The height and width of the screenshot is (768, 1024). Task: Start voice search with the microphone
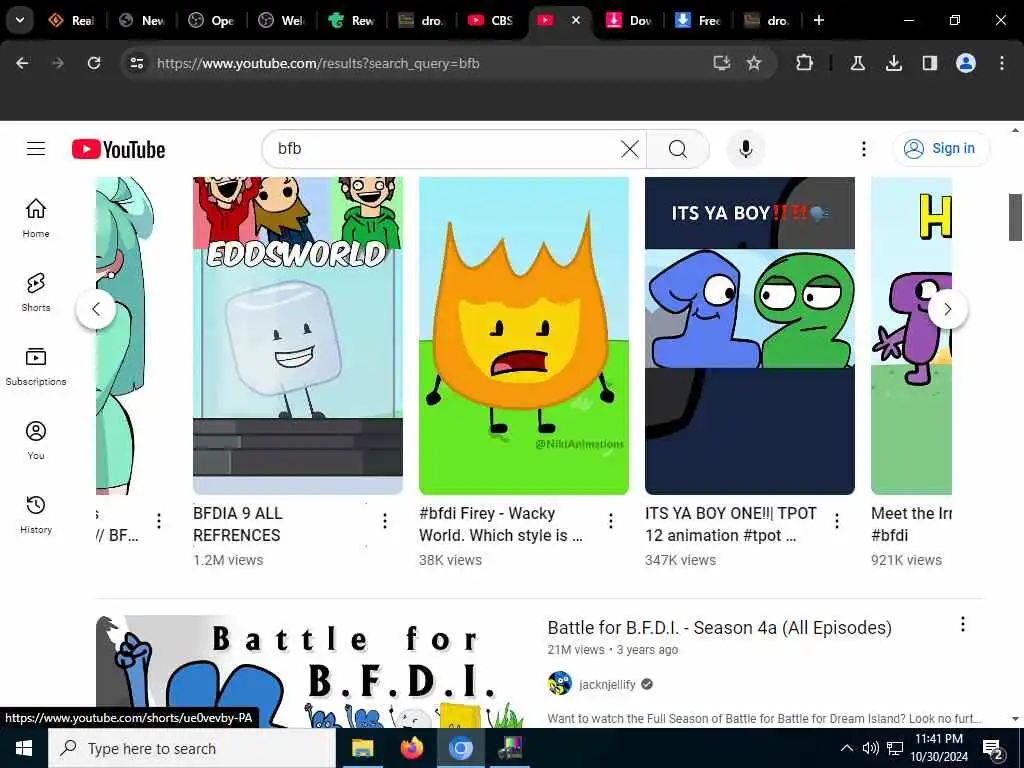(746, 149)
